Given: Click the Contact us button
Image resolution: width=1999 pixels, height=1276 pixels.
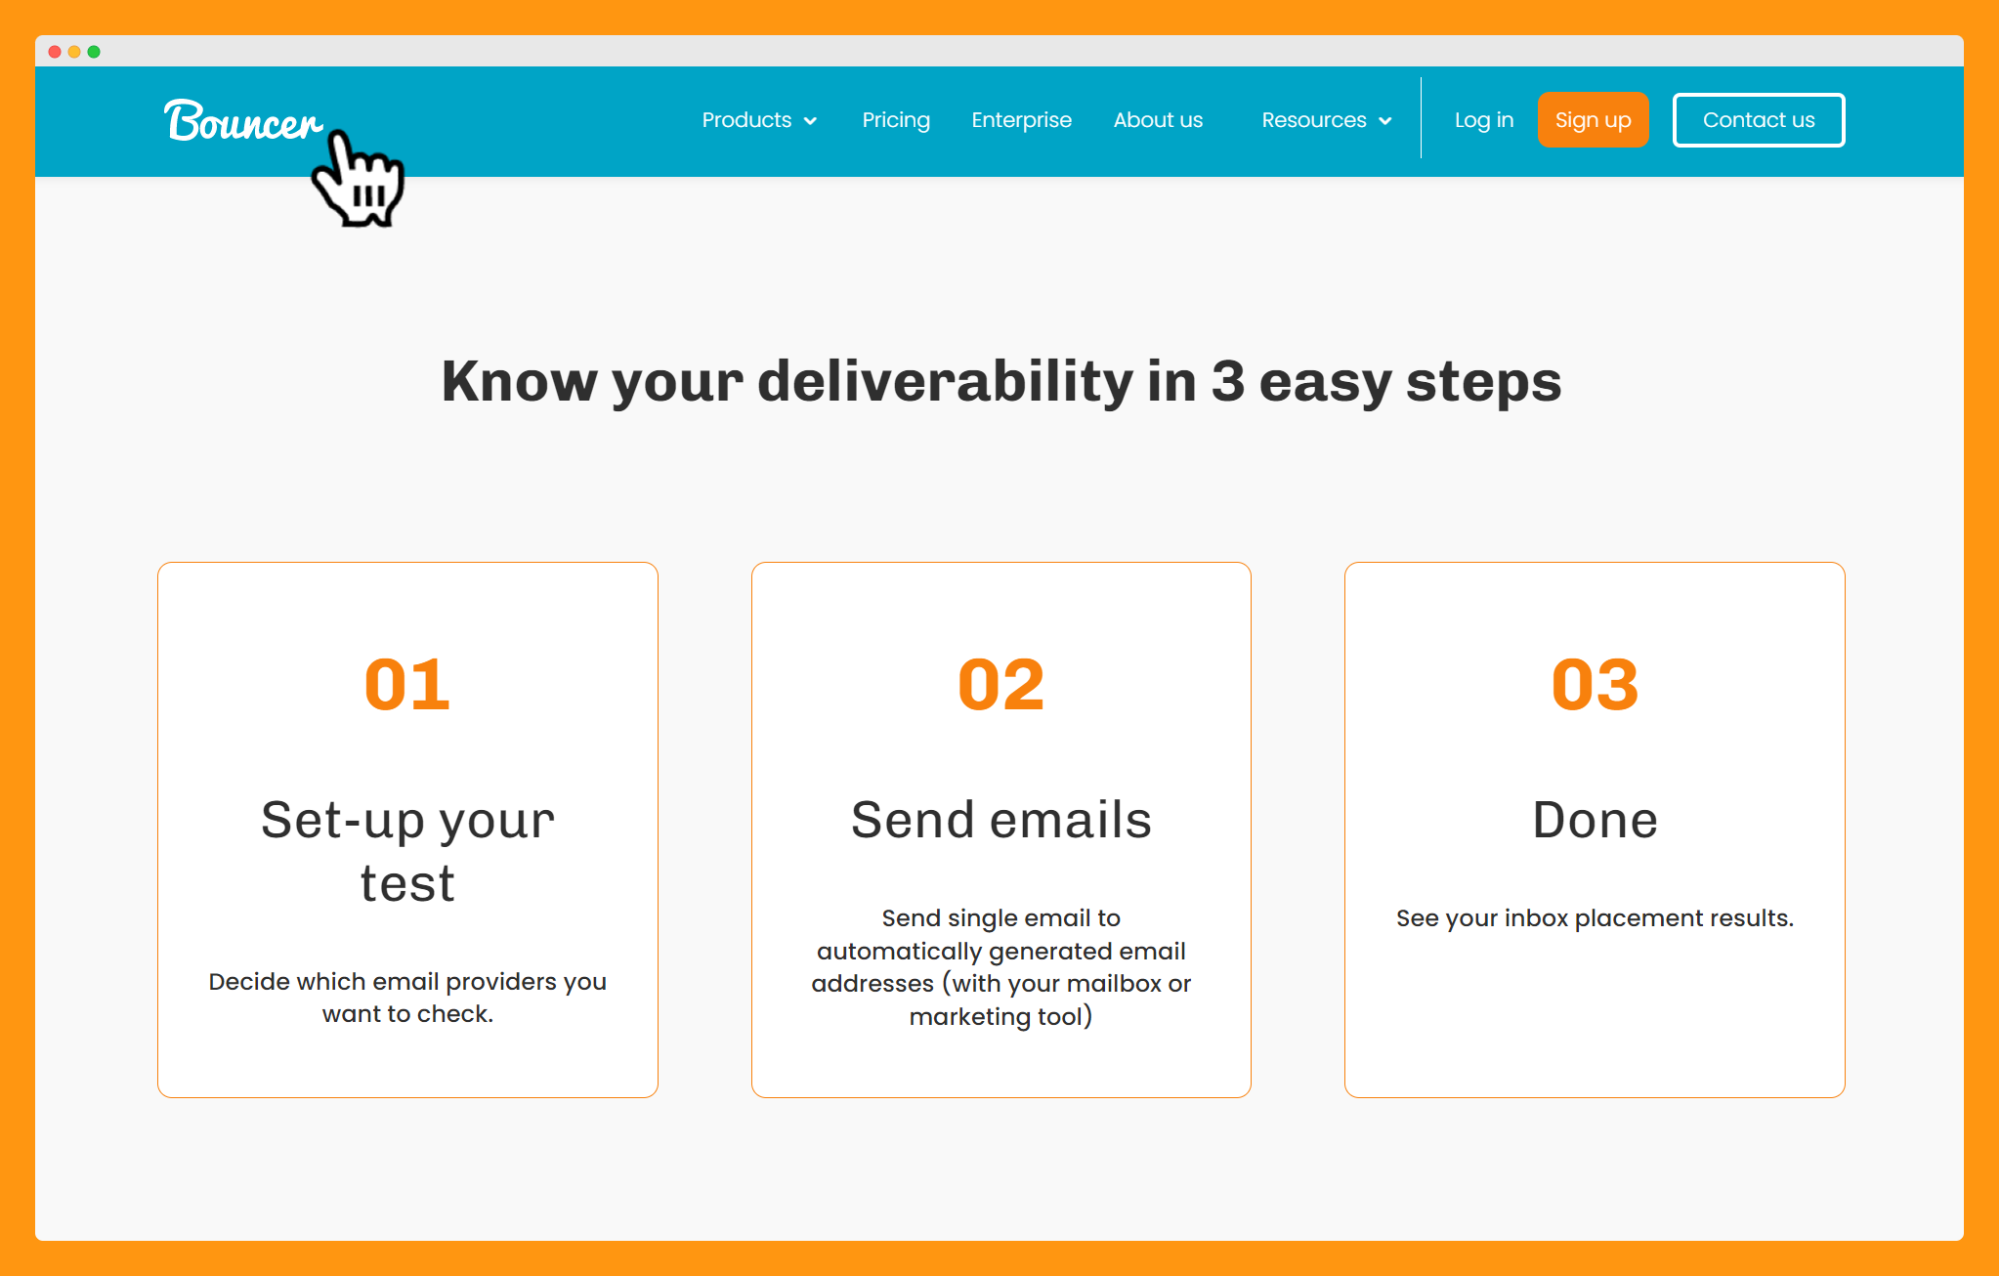Looking at the screenshot, I should (1760, 121).
